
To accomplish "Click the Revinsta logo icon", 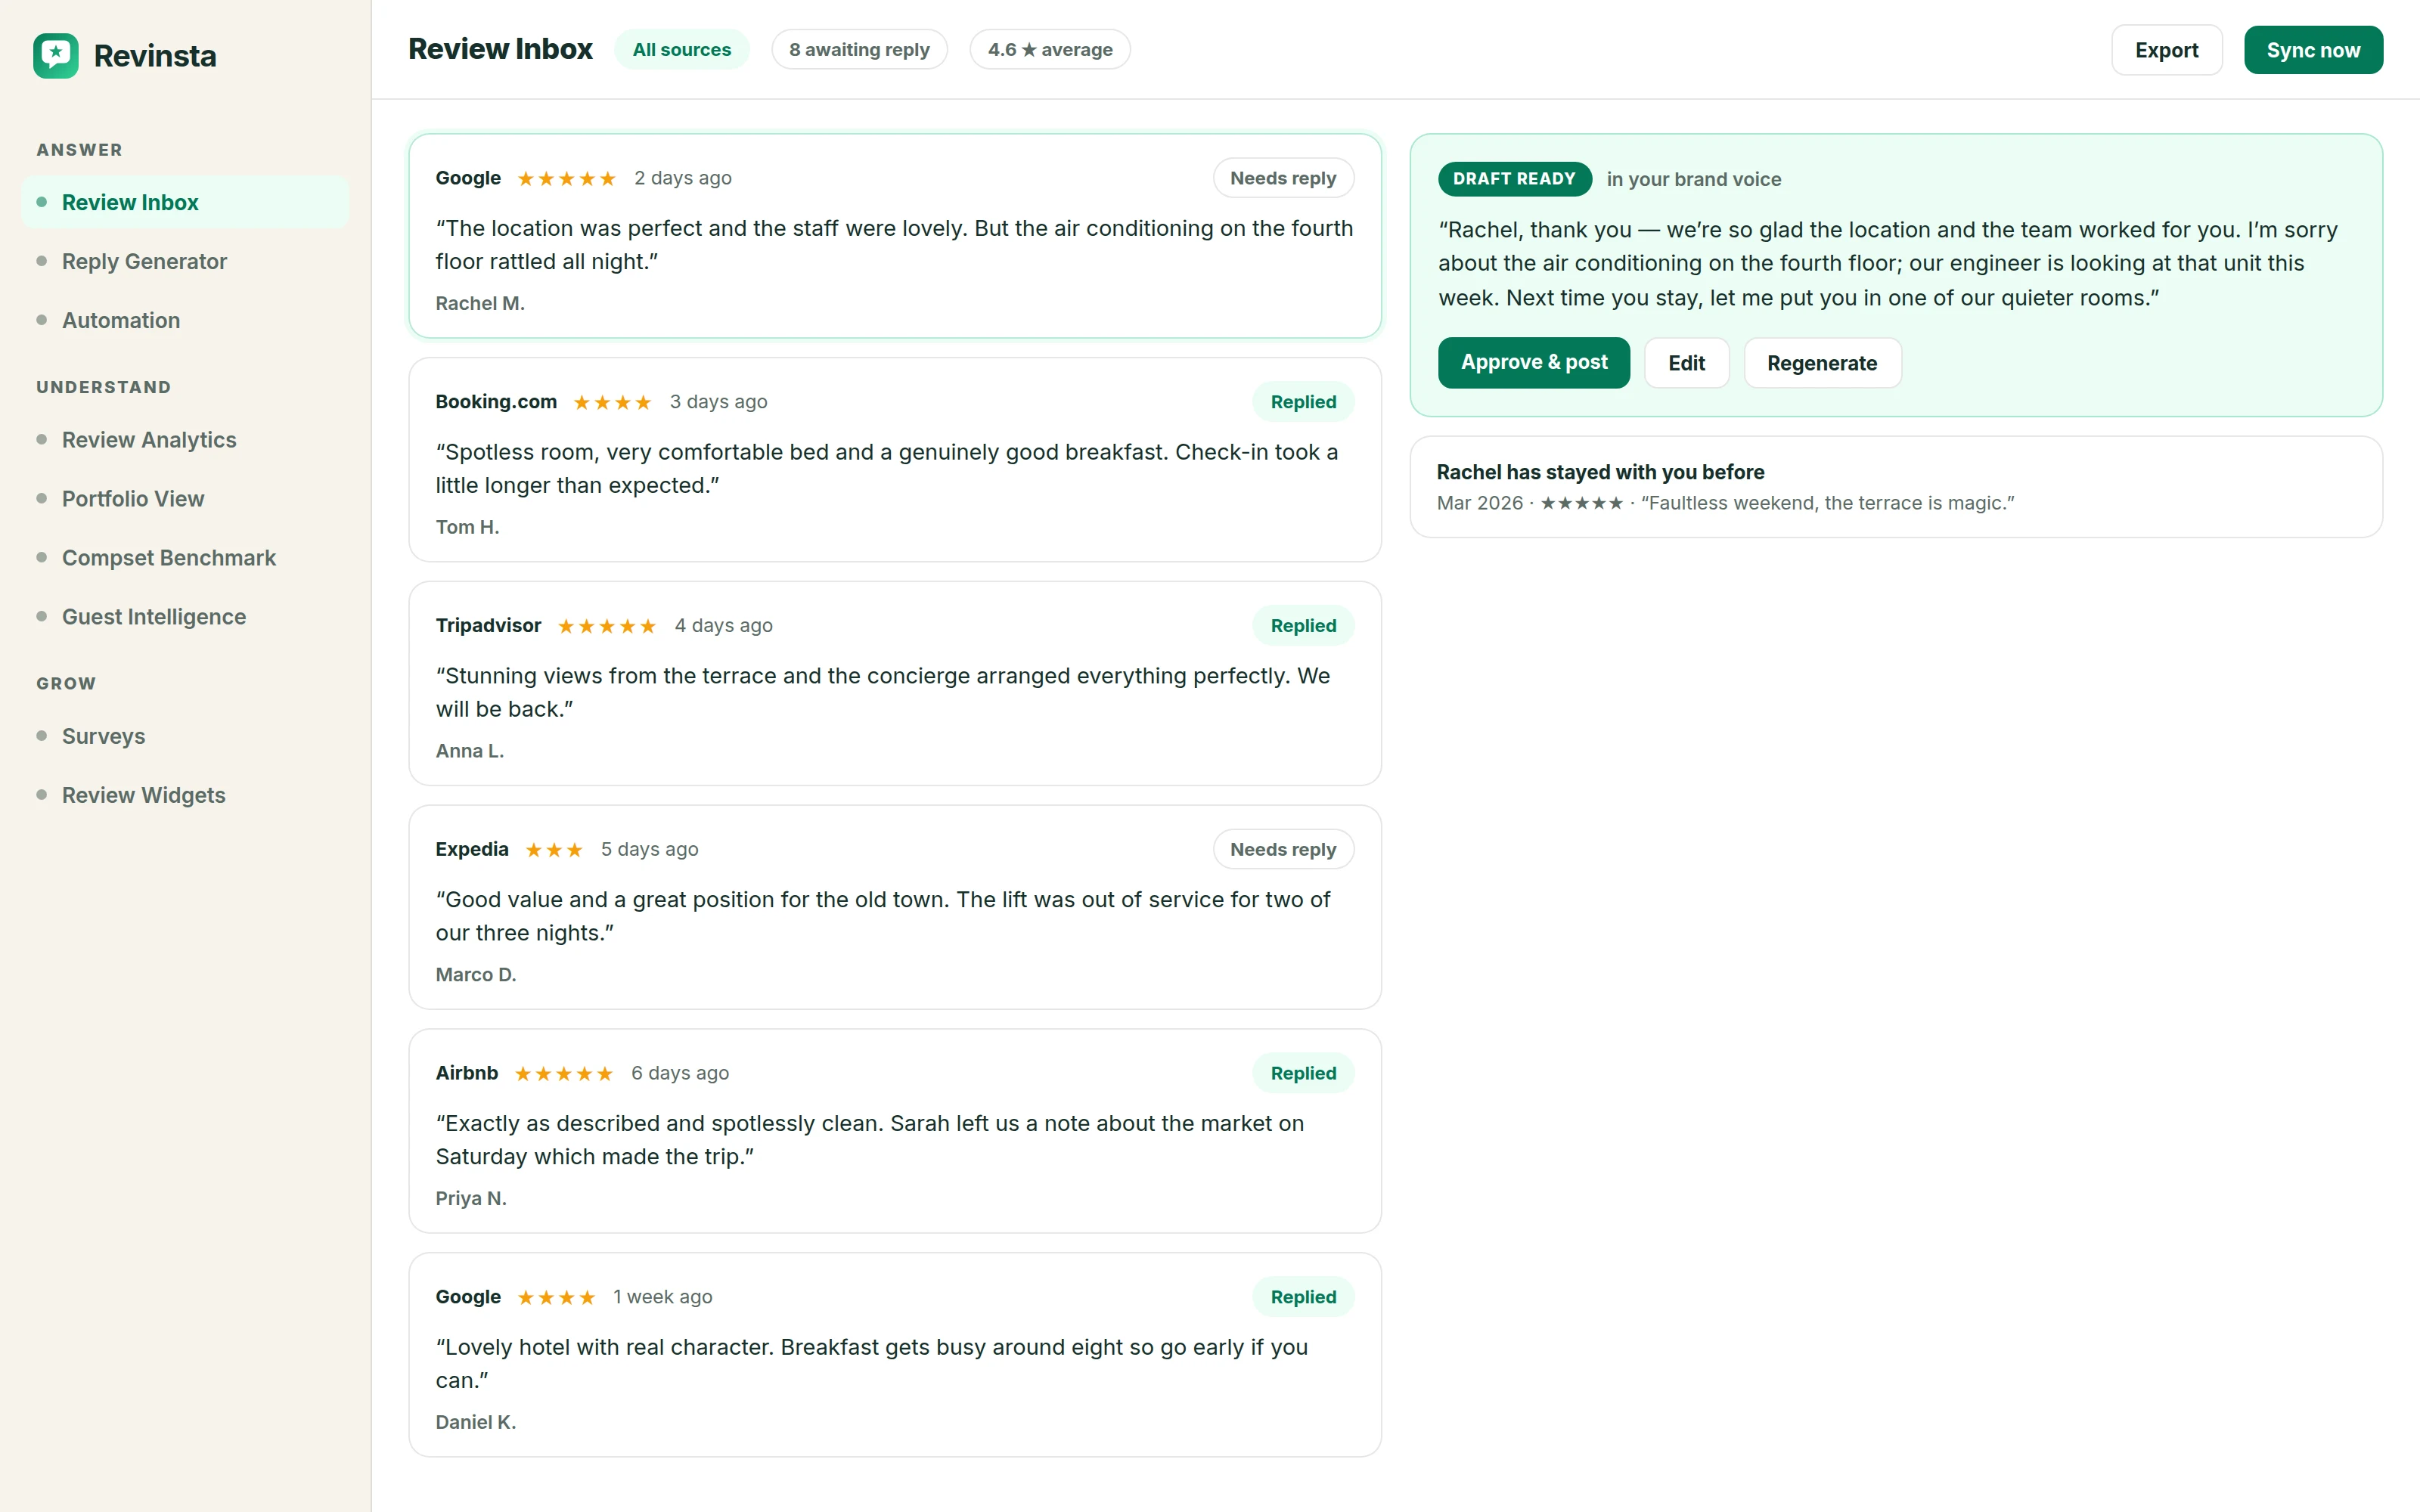I will (56, 56).
